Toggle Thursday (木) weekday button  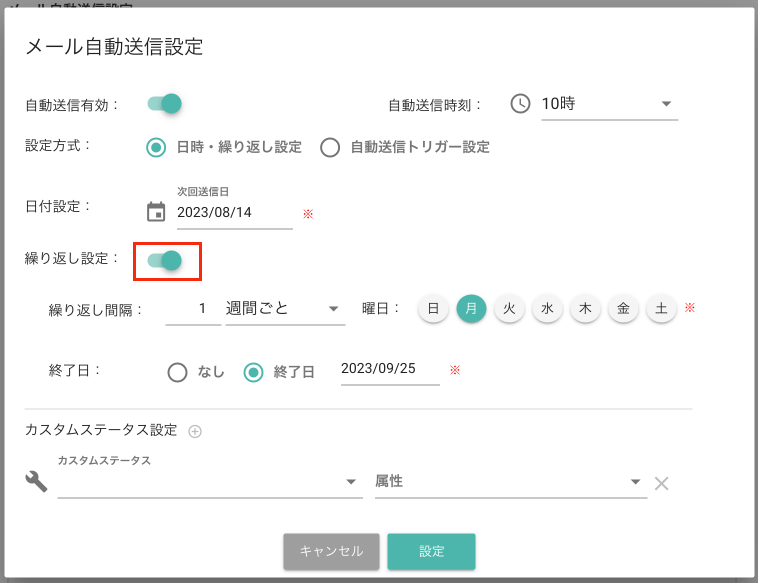click(585, 308)
